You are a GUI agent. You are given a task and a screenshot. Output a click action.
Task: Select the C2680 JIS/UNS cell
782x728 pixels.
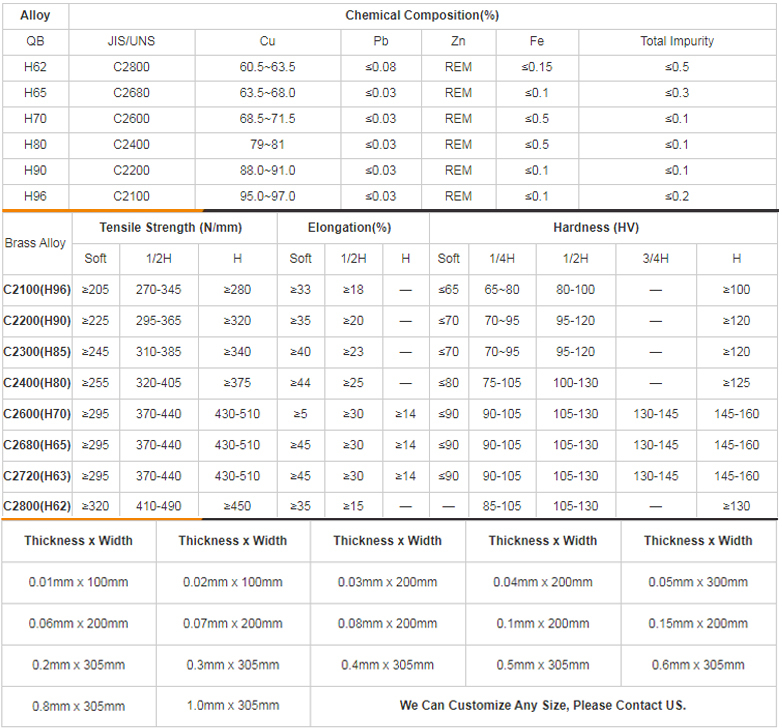click(131, 93)
